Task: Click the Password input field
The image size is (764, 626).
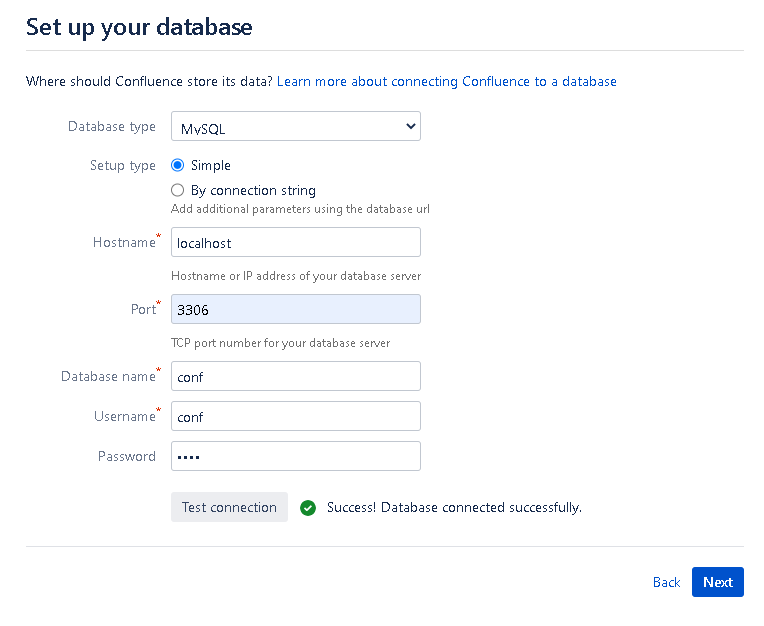Action: 295,456
